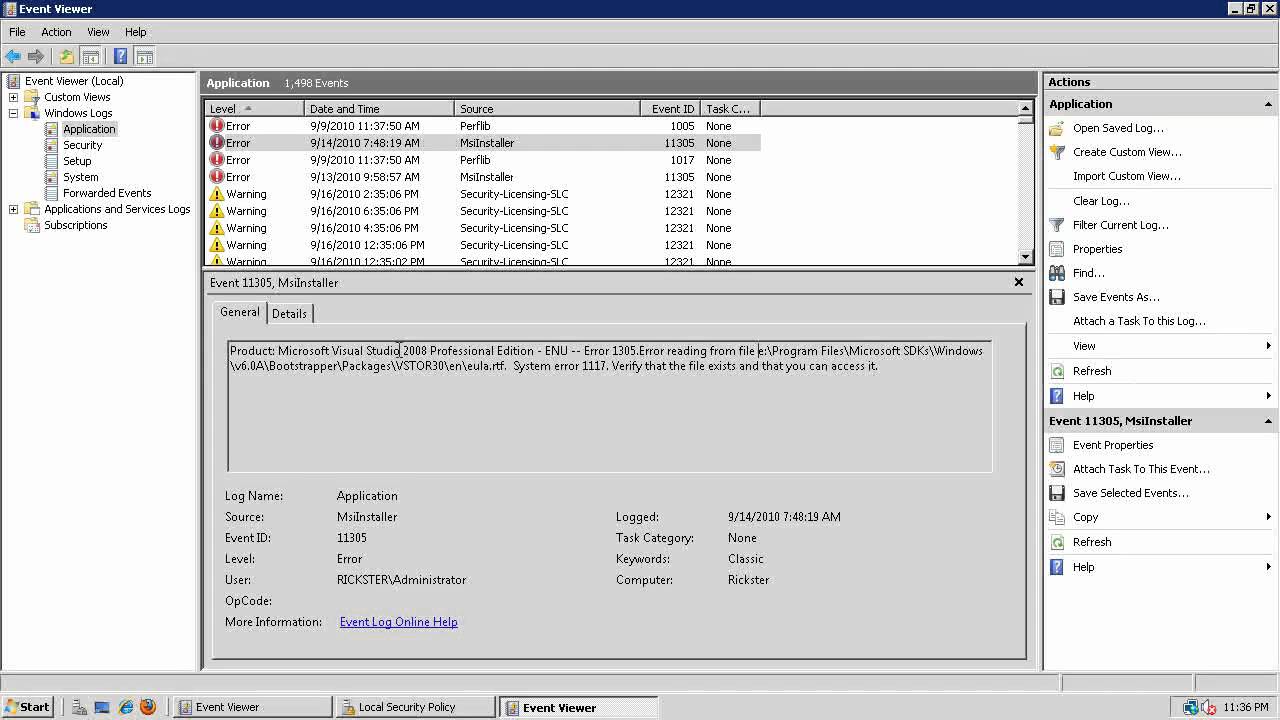The width and height of the screenshot is (1280, 720).
Task: Switch to the General tab
Action: pyautogui.click(x=240, y=312)
